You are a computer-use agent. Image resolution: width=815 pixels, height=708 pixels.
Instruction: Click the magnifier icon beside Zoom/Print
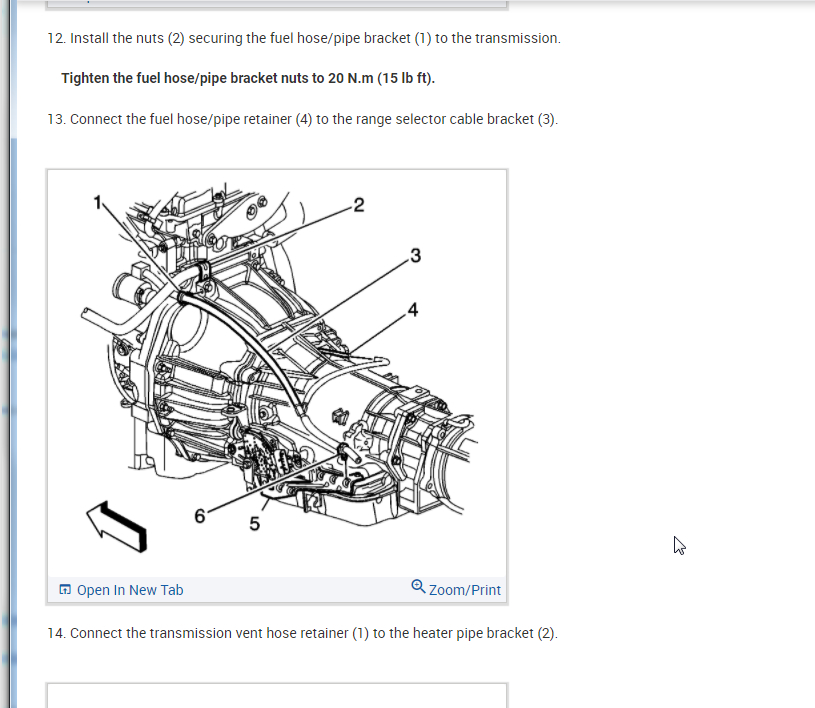(418, 587)
